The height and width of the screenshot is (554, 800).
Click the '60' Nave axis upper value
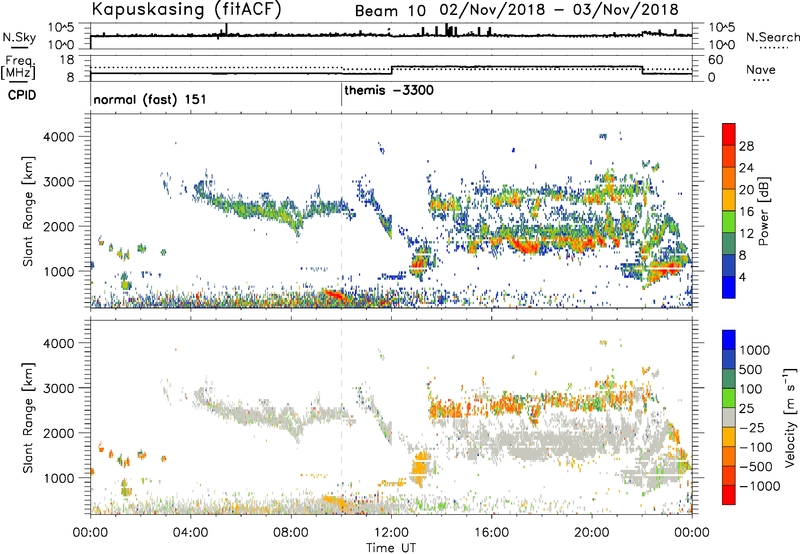point(716,60)
